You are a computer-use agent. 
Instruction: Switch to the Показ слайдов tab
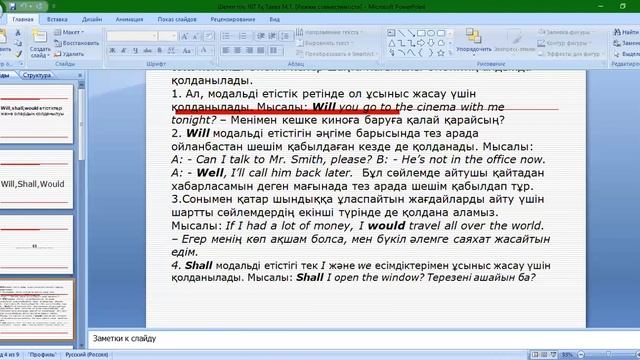(x=177, y=19)
